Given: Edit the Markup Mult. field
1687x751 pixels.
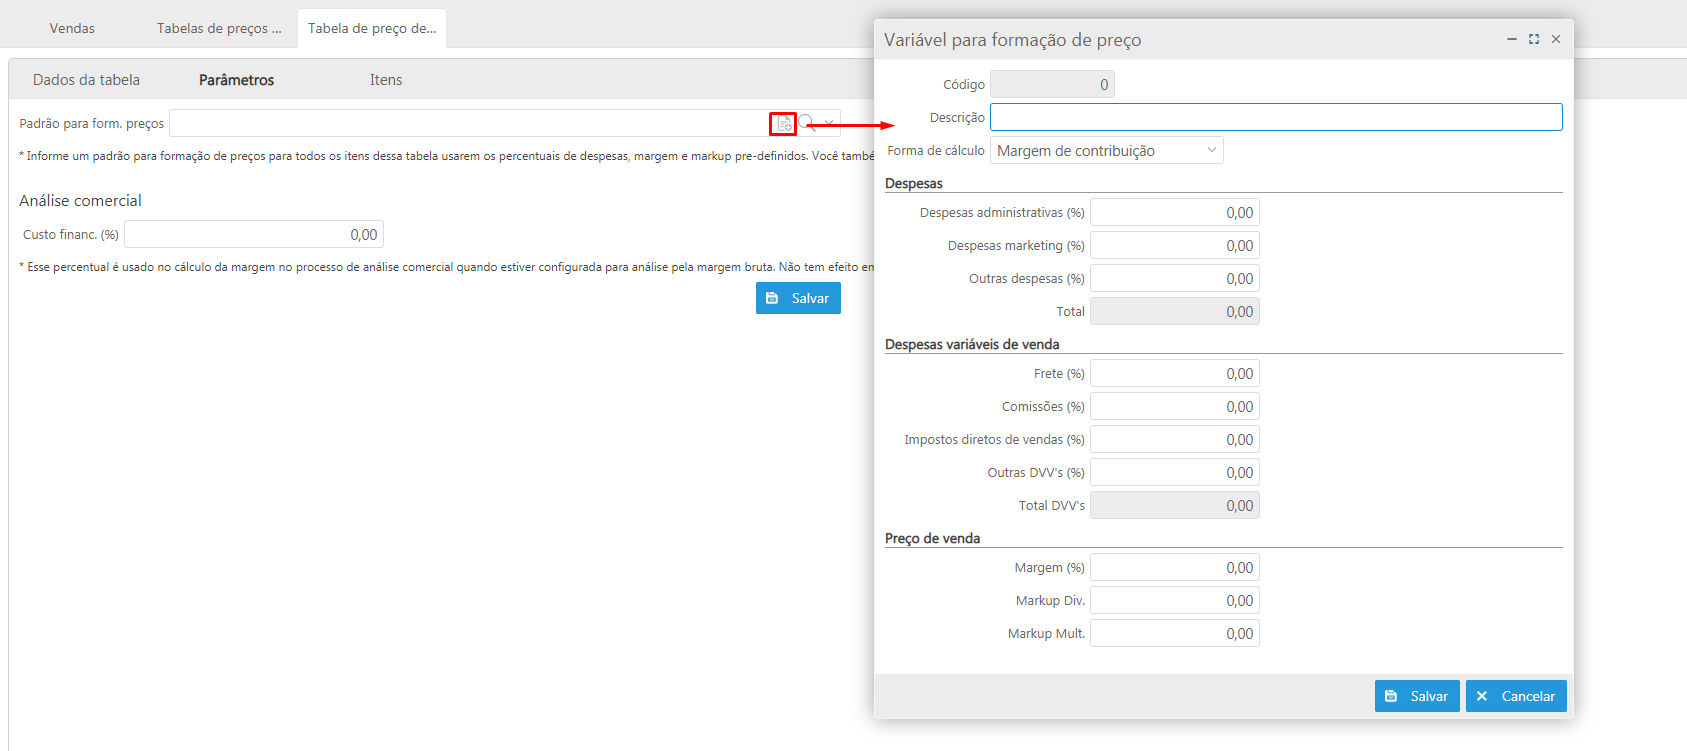Looking at the screenshot, I should (1175, 633).
